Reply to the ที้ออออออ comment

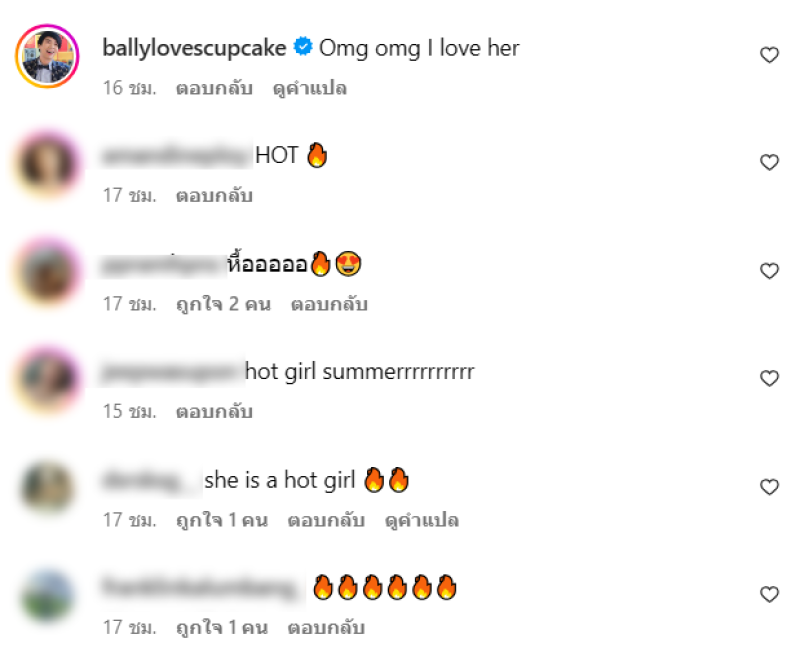(x=329, y=304)
